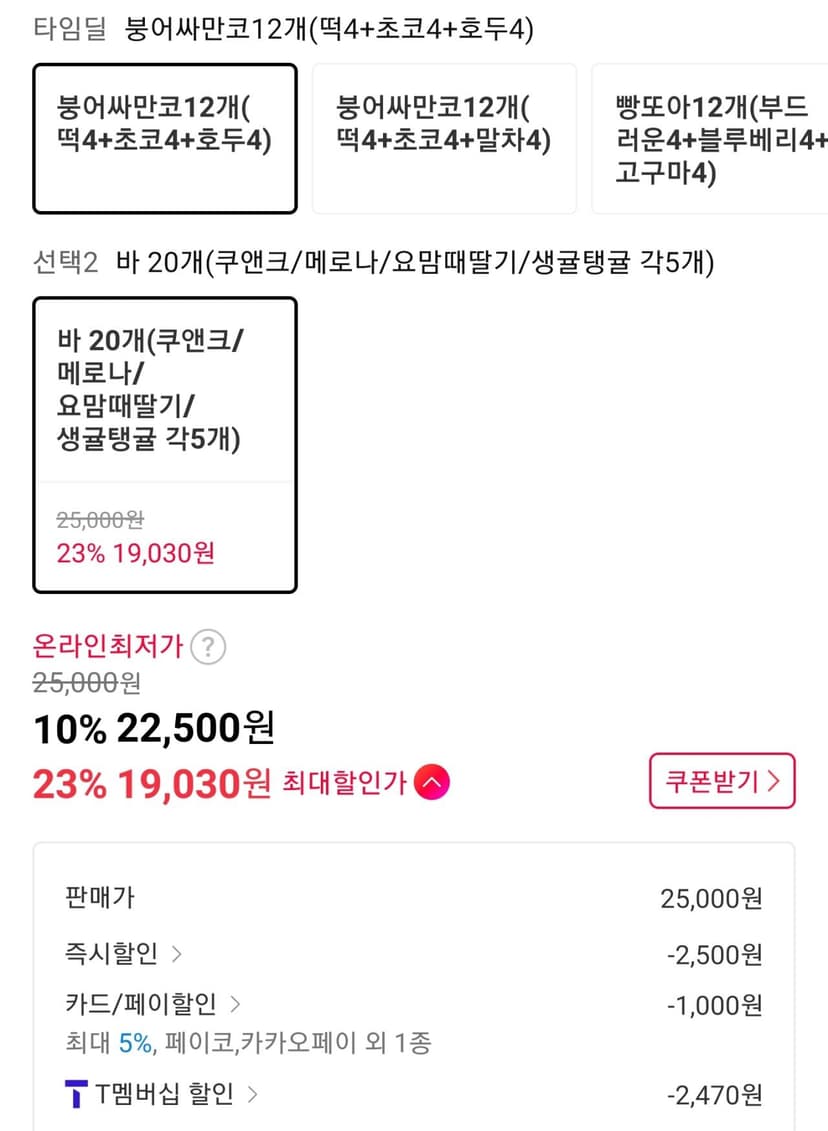The image size is (828, 1131).
Task: Open the chevron beside 카드/페이할인
Action: 234,1003
